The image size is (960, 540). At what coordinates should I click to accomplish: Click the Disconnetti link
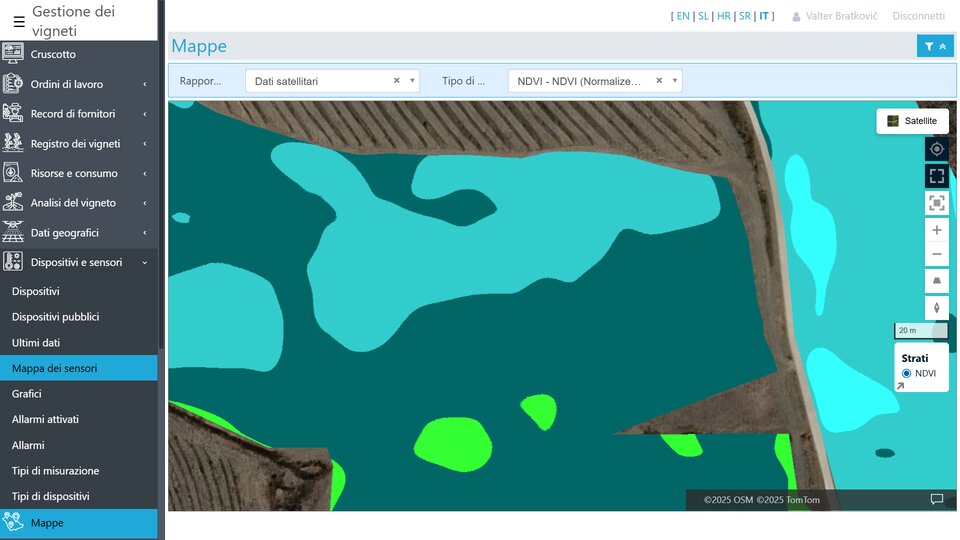(x=918, y=16)
